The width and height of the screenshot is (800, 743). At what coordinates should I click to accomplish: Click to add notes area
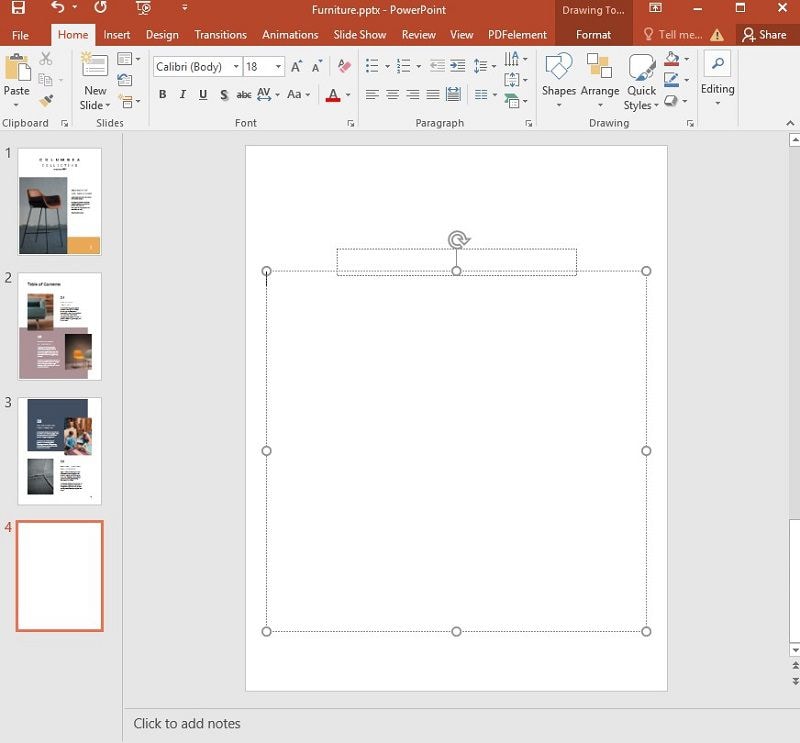(x=187, y=724)
